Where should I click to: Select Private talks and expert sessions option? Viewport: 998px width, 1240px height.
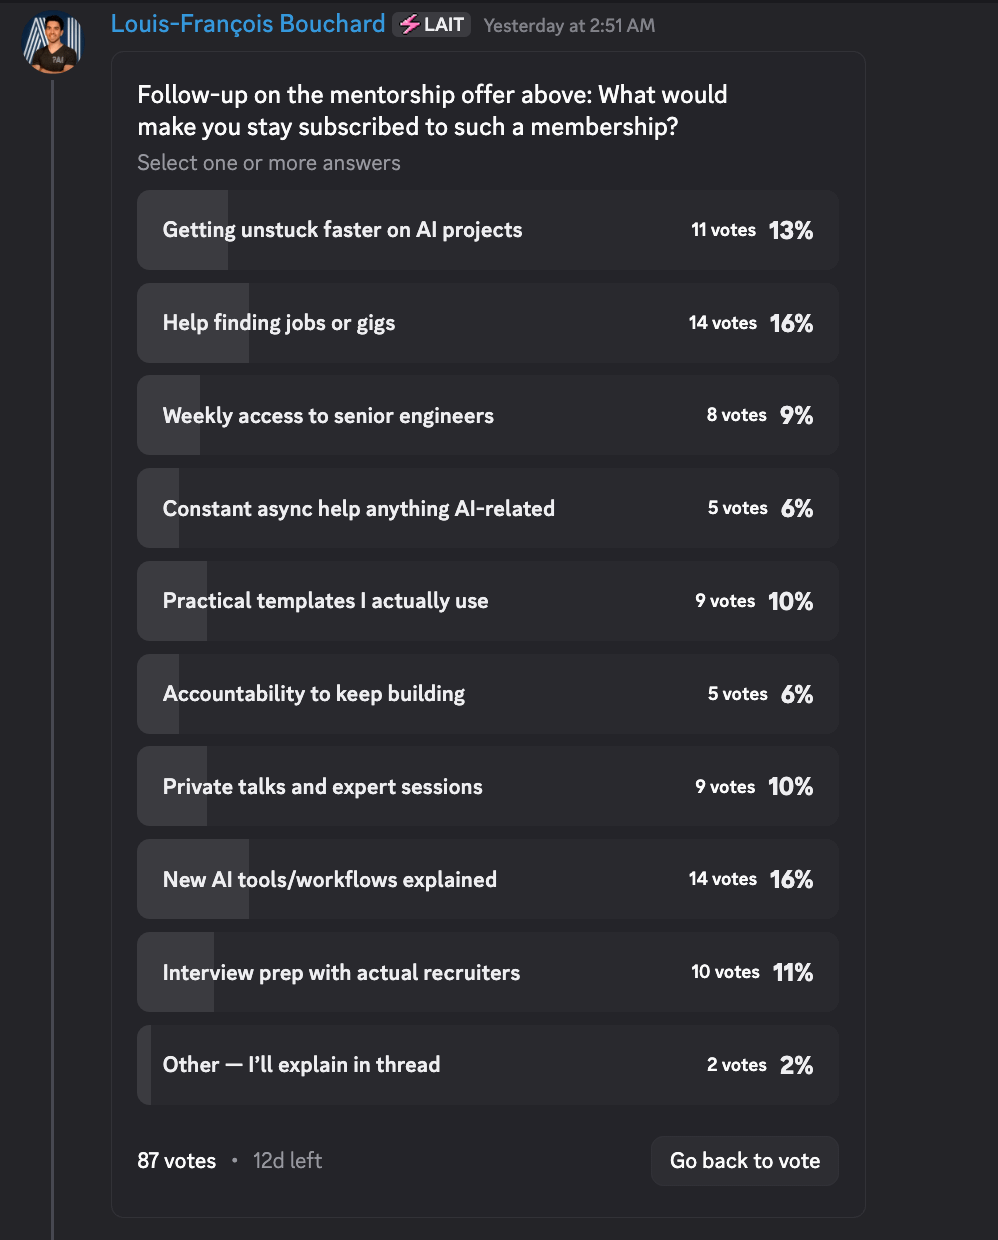click(x=488, y=786)
